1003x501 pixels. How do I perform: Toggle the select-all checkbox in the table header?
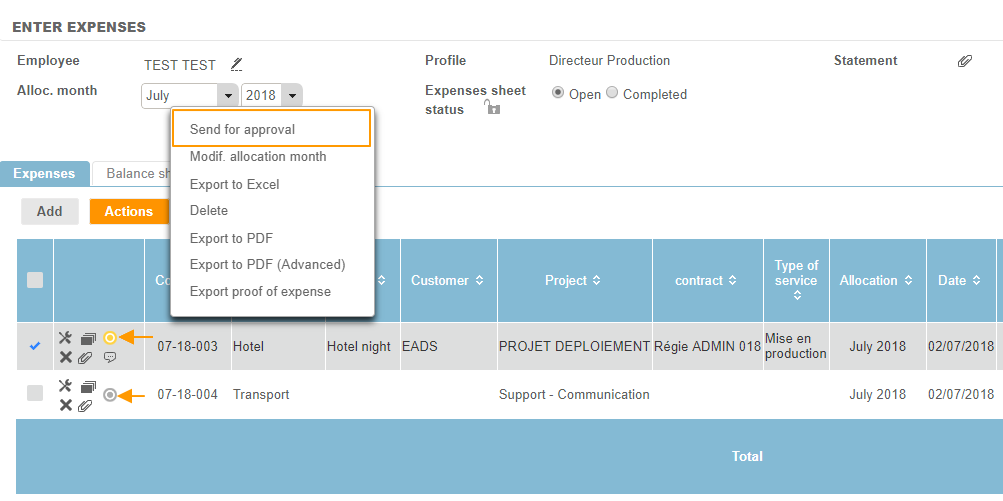(35, 281)
